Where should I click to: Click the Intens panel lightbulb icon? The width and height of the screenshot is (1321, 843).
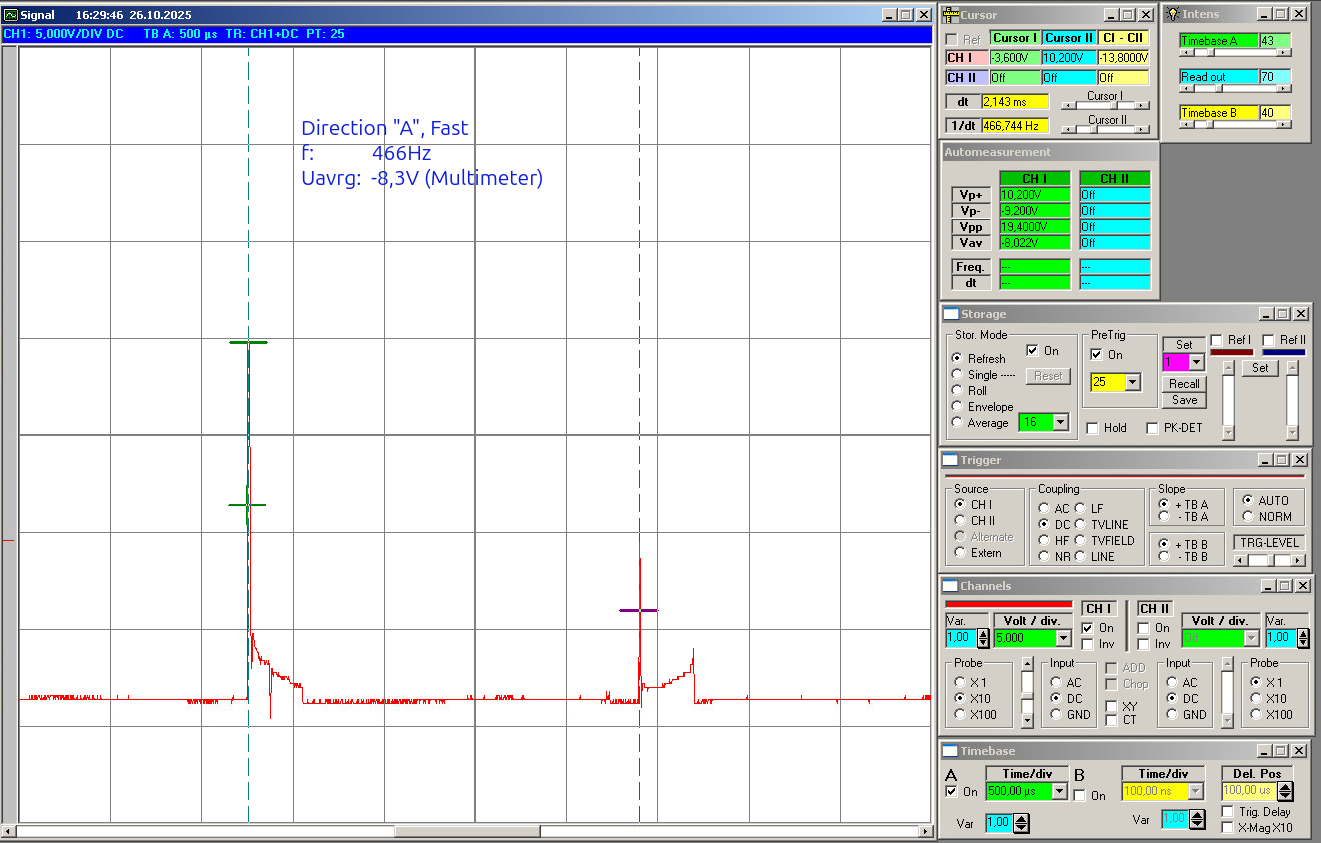1173,15
